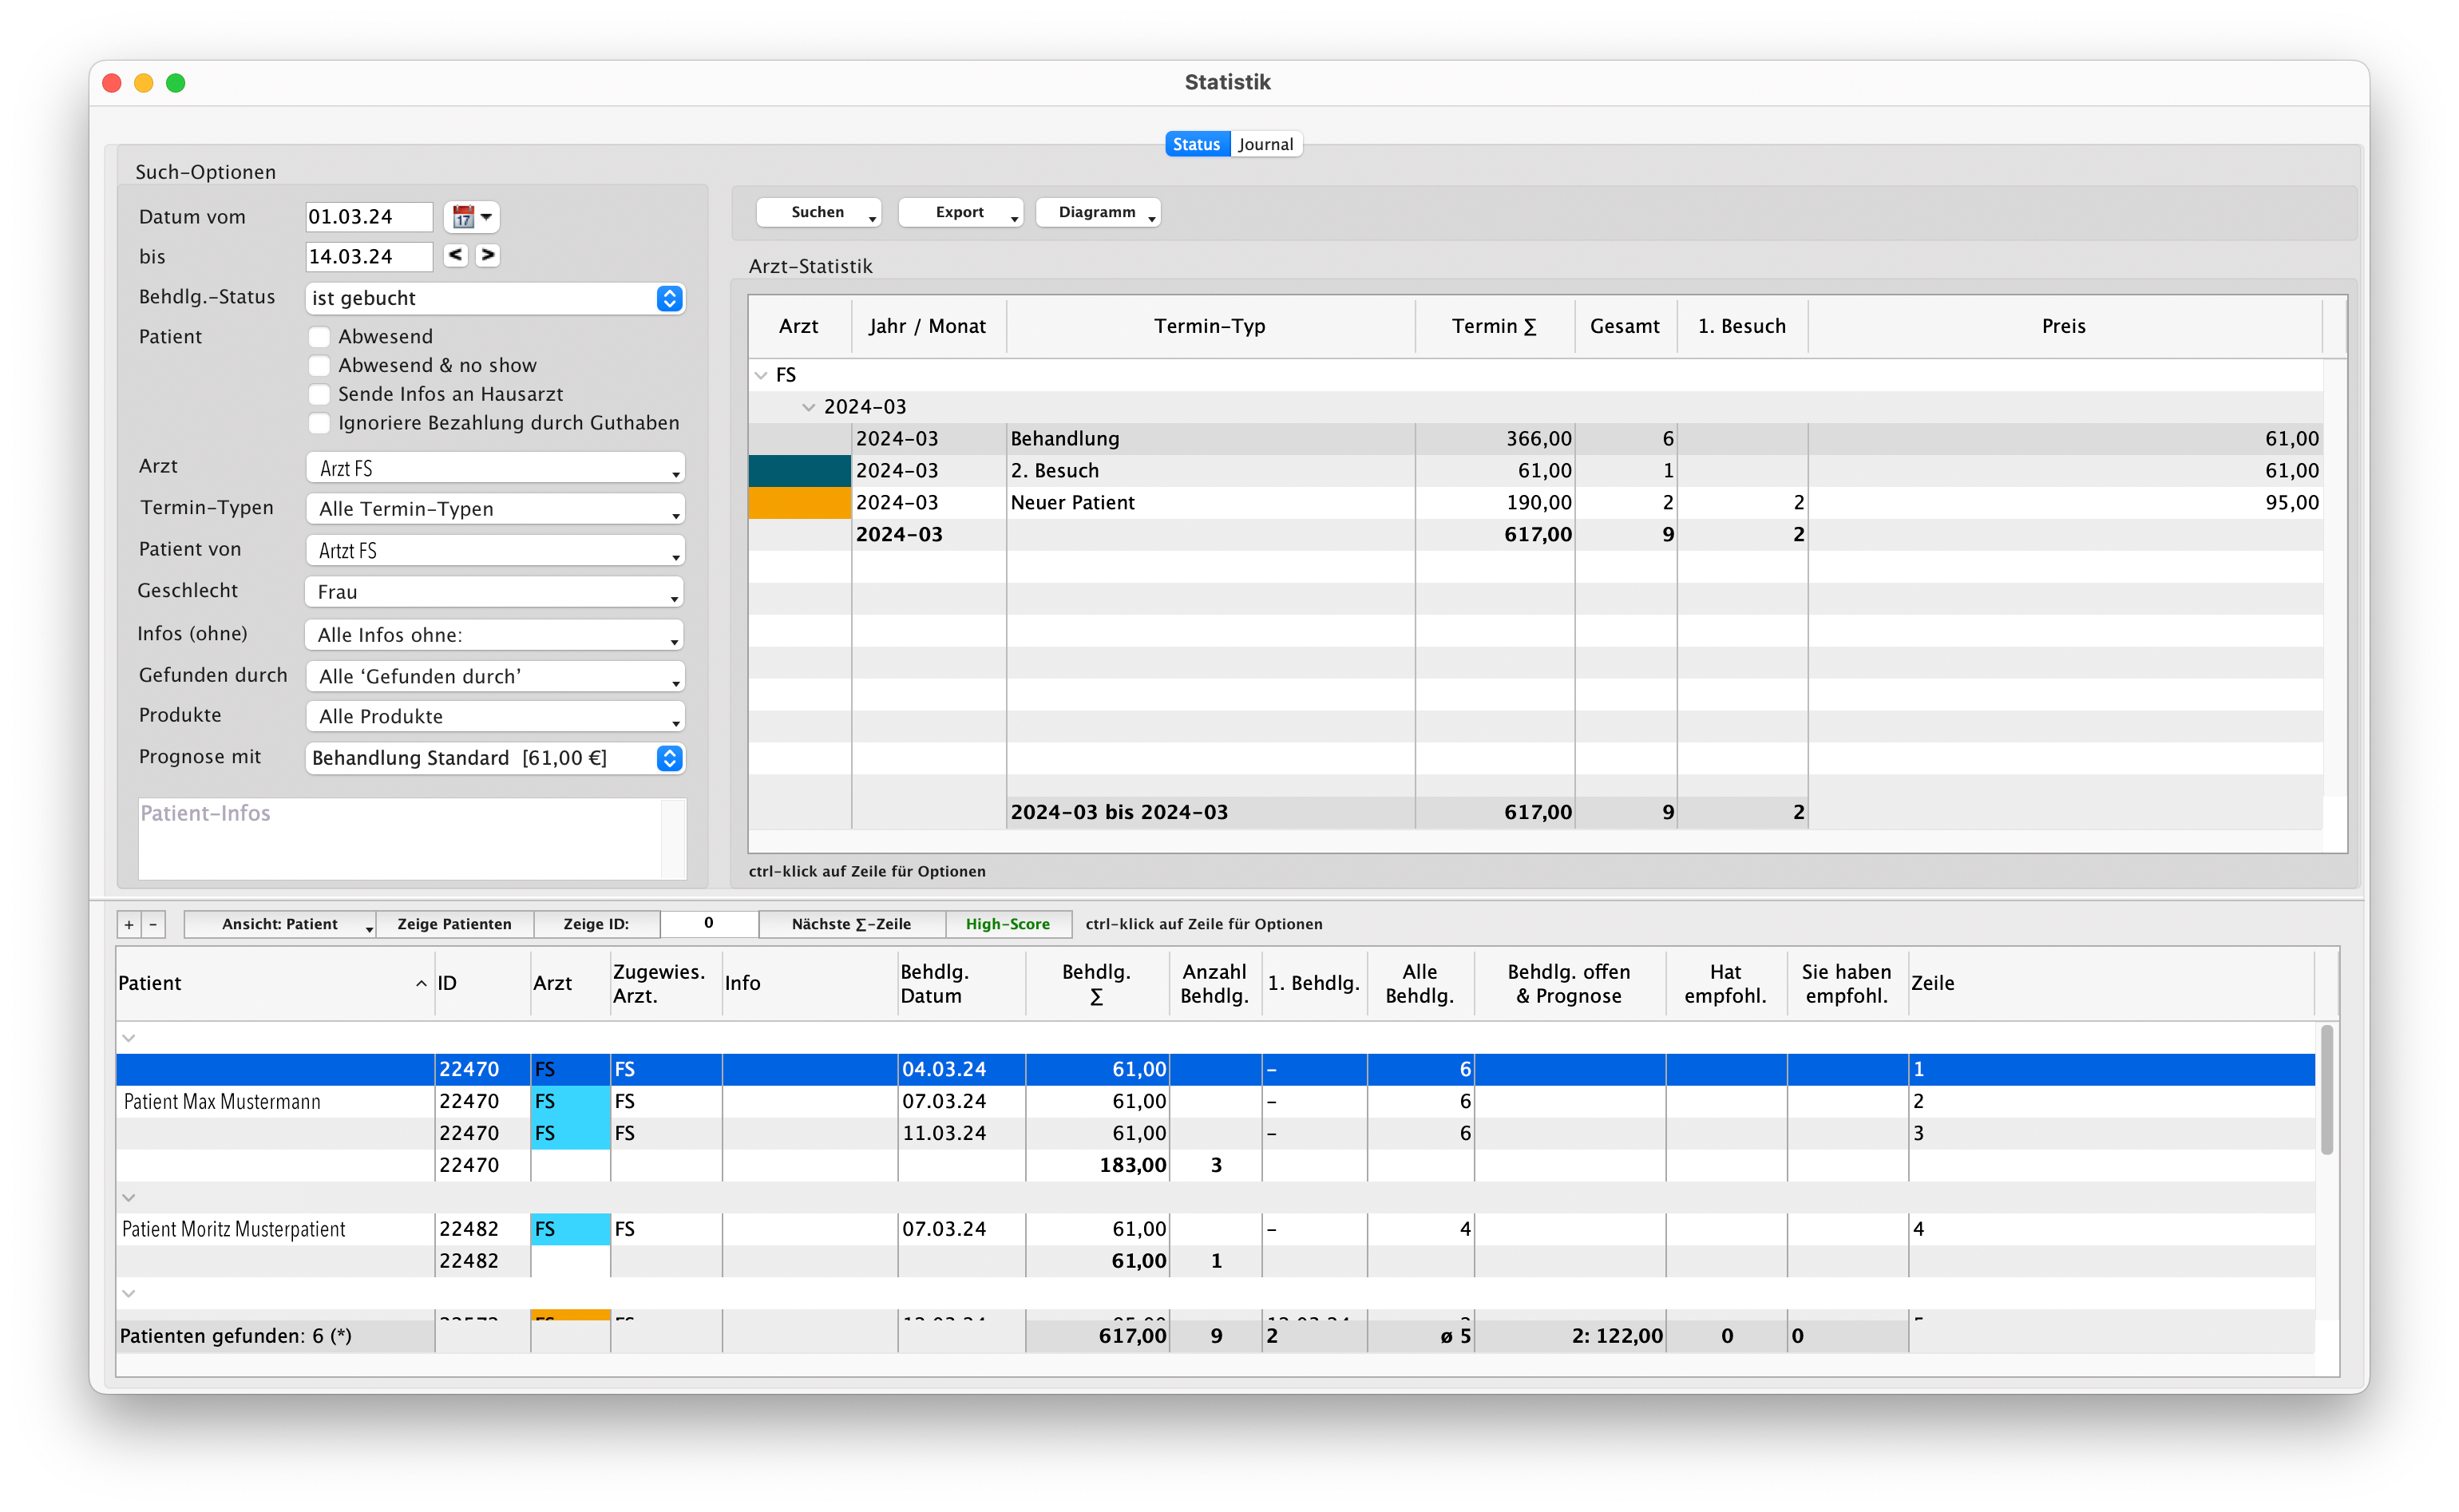Open the calendar date picker icon

click(464, 216)
